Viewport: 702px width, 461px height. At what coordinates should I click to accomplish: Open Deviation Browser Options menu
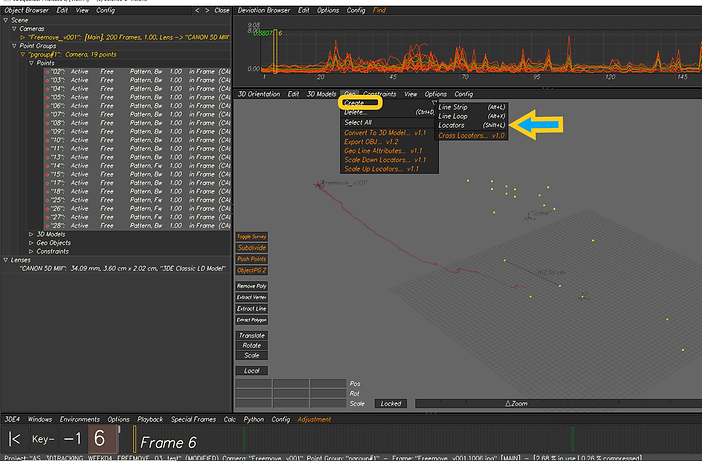[328, 10]
